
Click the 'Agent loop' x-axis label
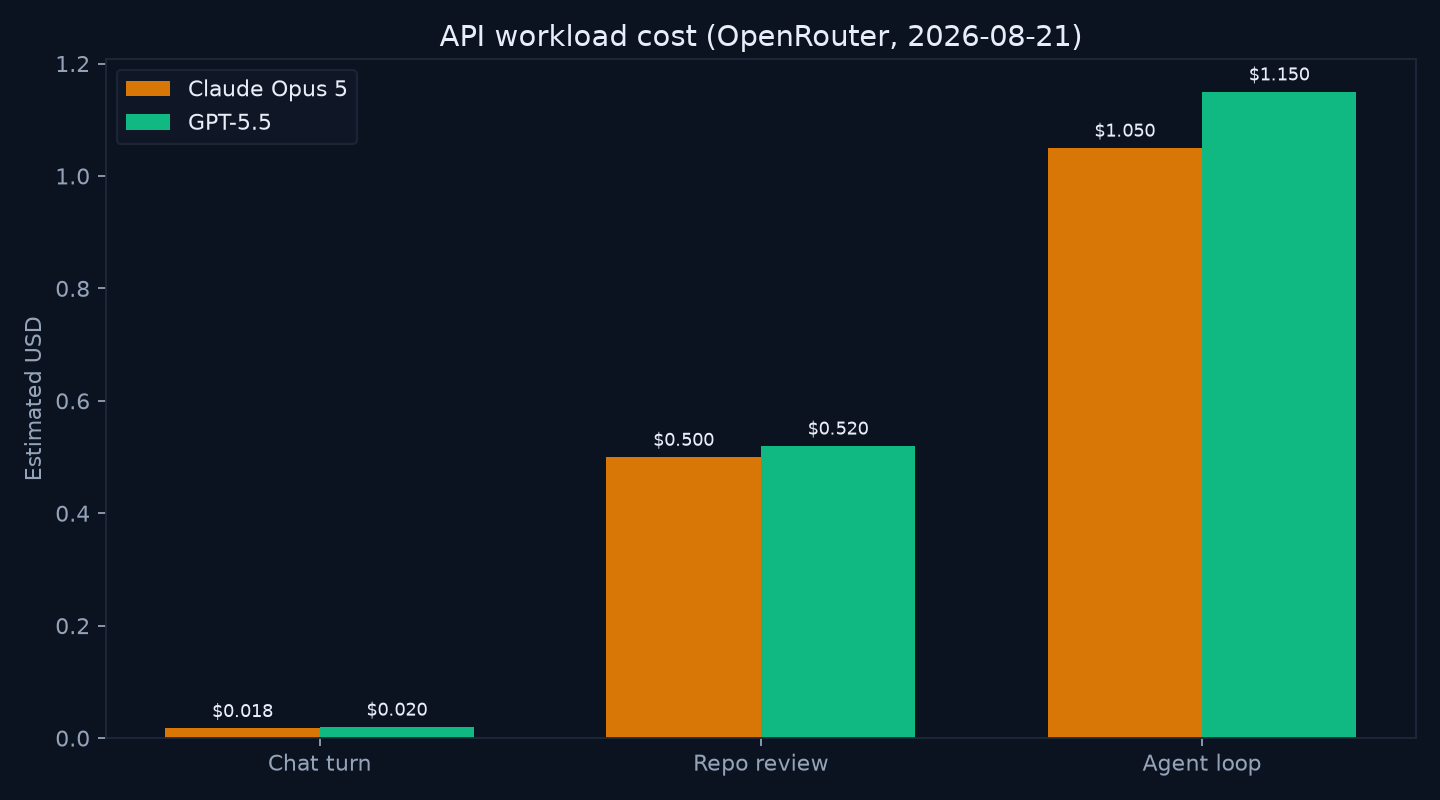click(x=1202, y=764)
